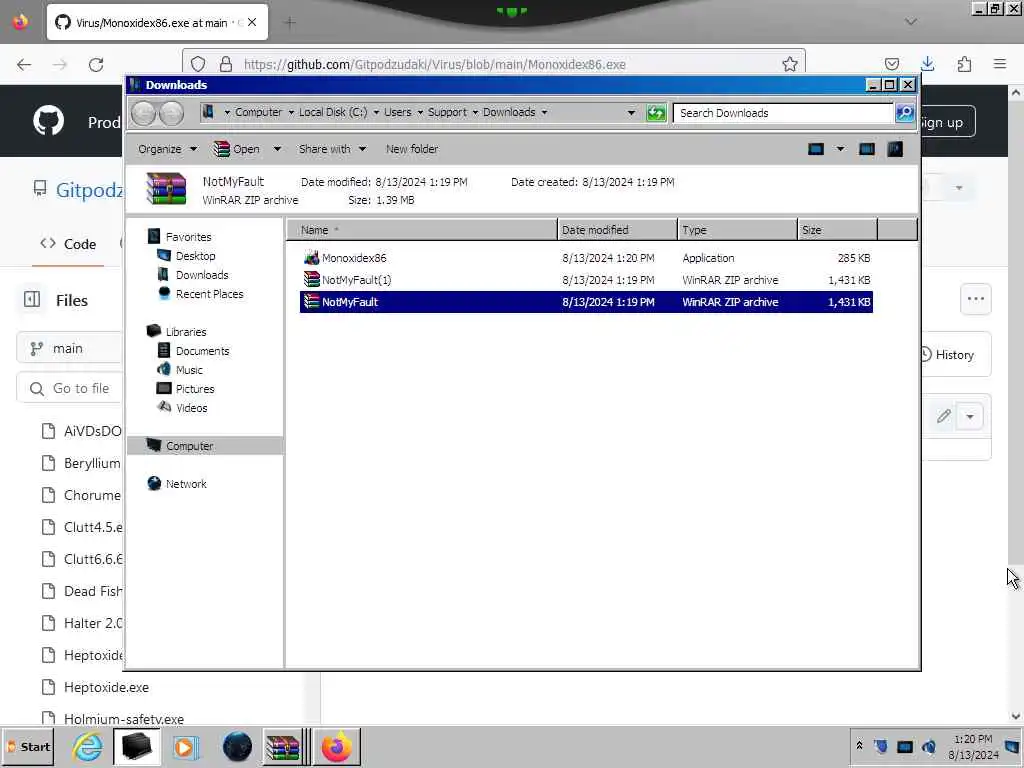Show the preview pane icon
1024x768 pixels.
click(867, 149)
